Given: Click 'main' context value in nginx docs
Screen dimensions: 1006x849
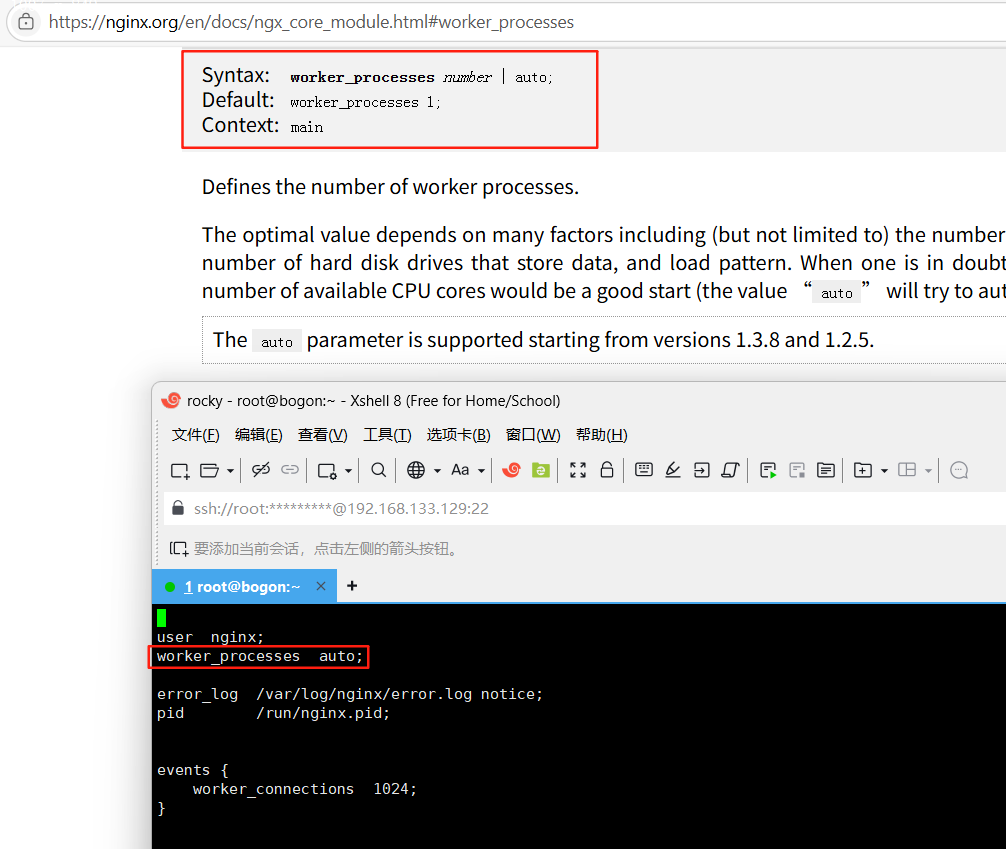Looking at the screenshot, I should point(307,128).
